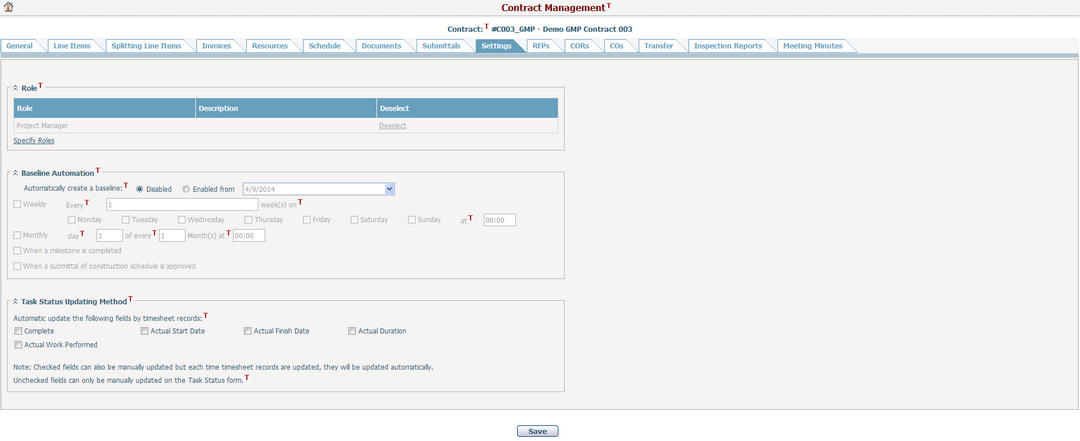The width and height of the screenshot is (1080, 441).
Task: Tick the Actual Work Performed checkbox
Action: tap(18, 345)
